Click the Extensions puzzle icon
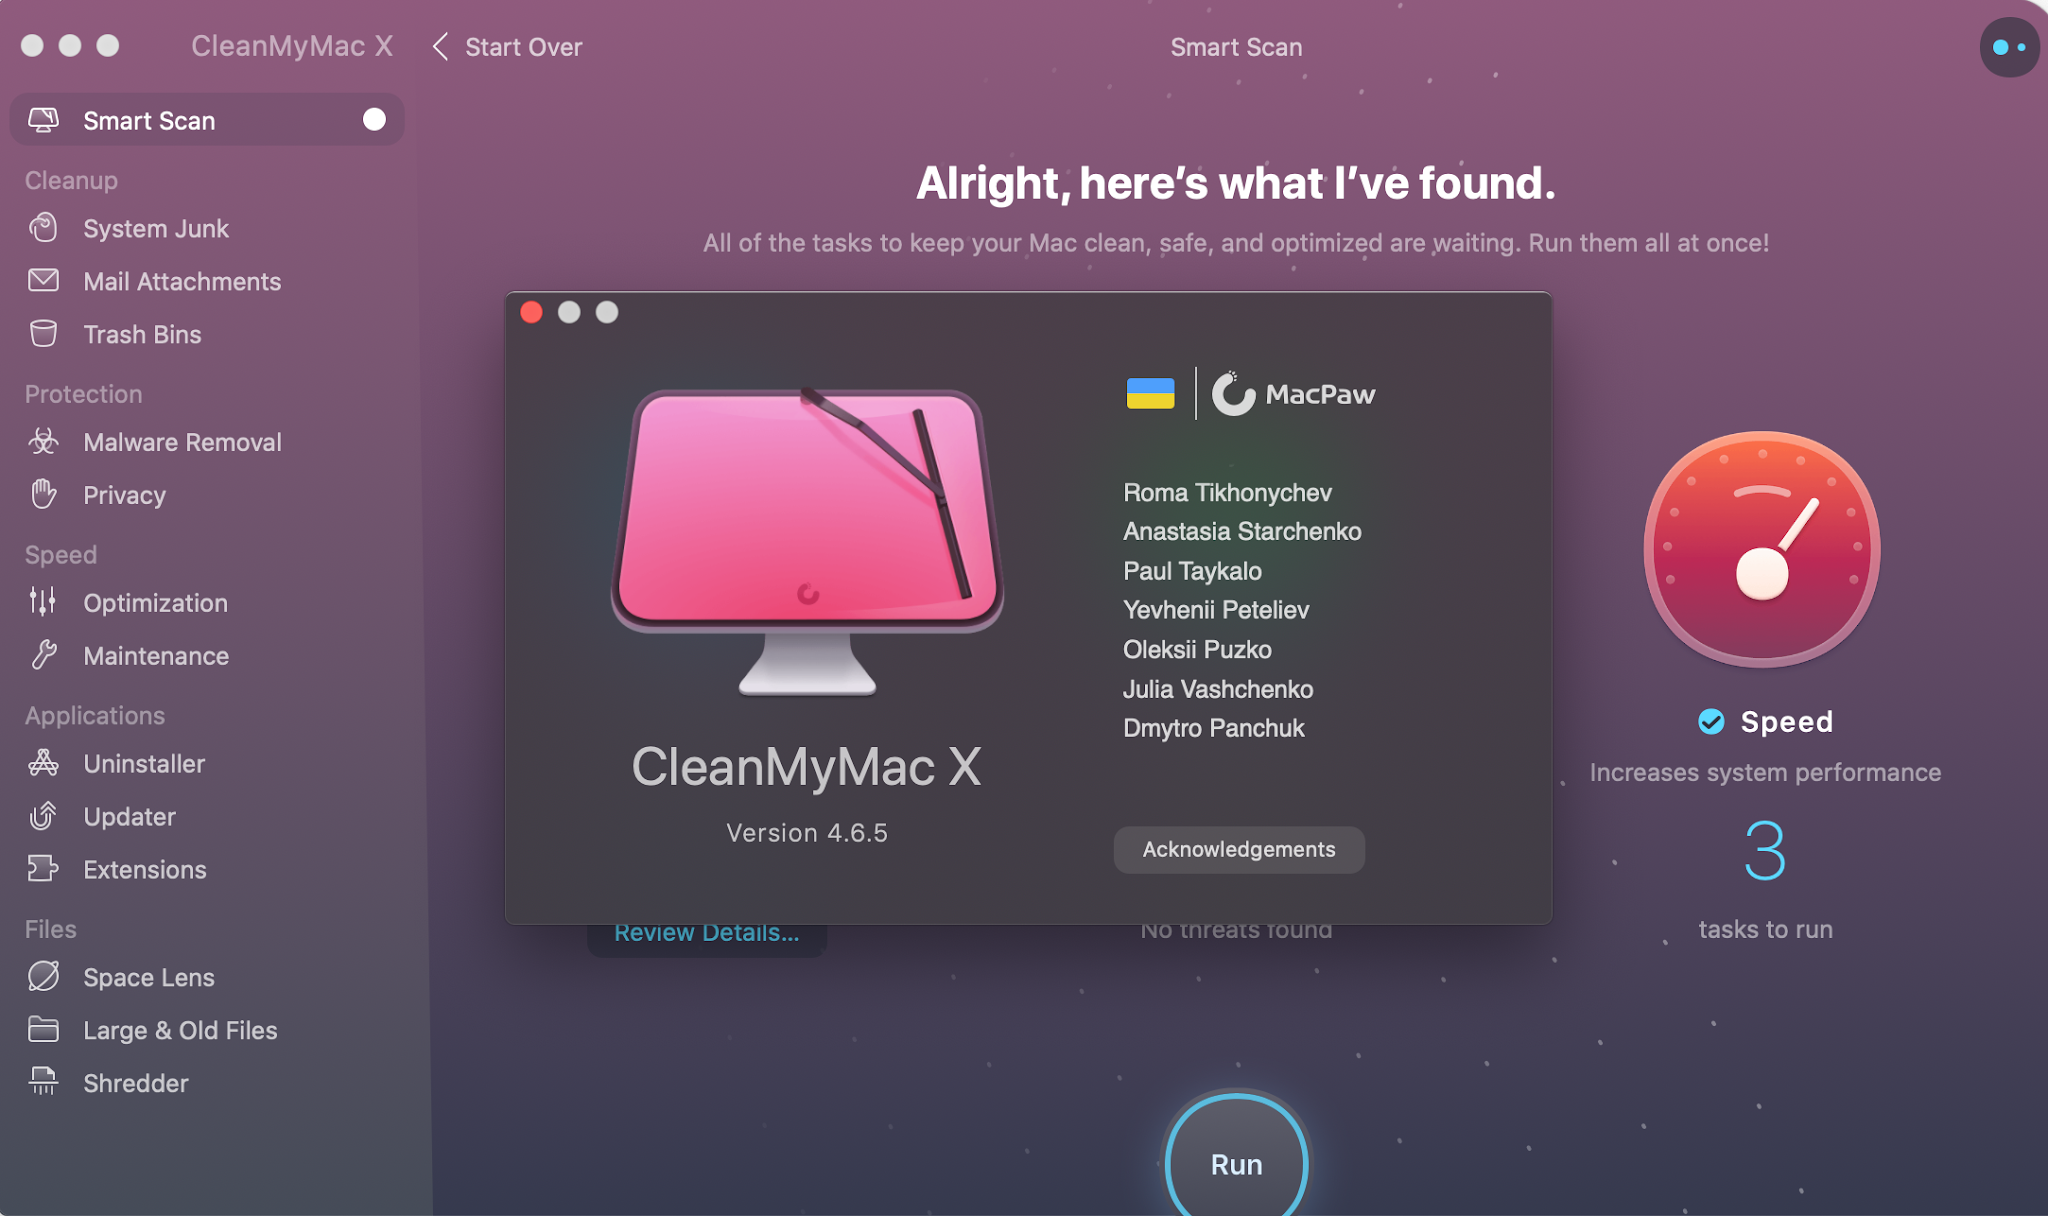The height and width of the screenshot is (1216, 2048). 43,869
